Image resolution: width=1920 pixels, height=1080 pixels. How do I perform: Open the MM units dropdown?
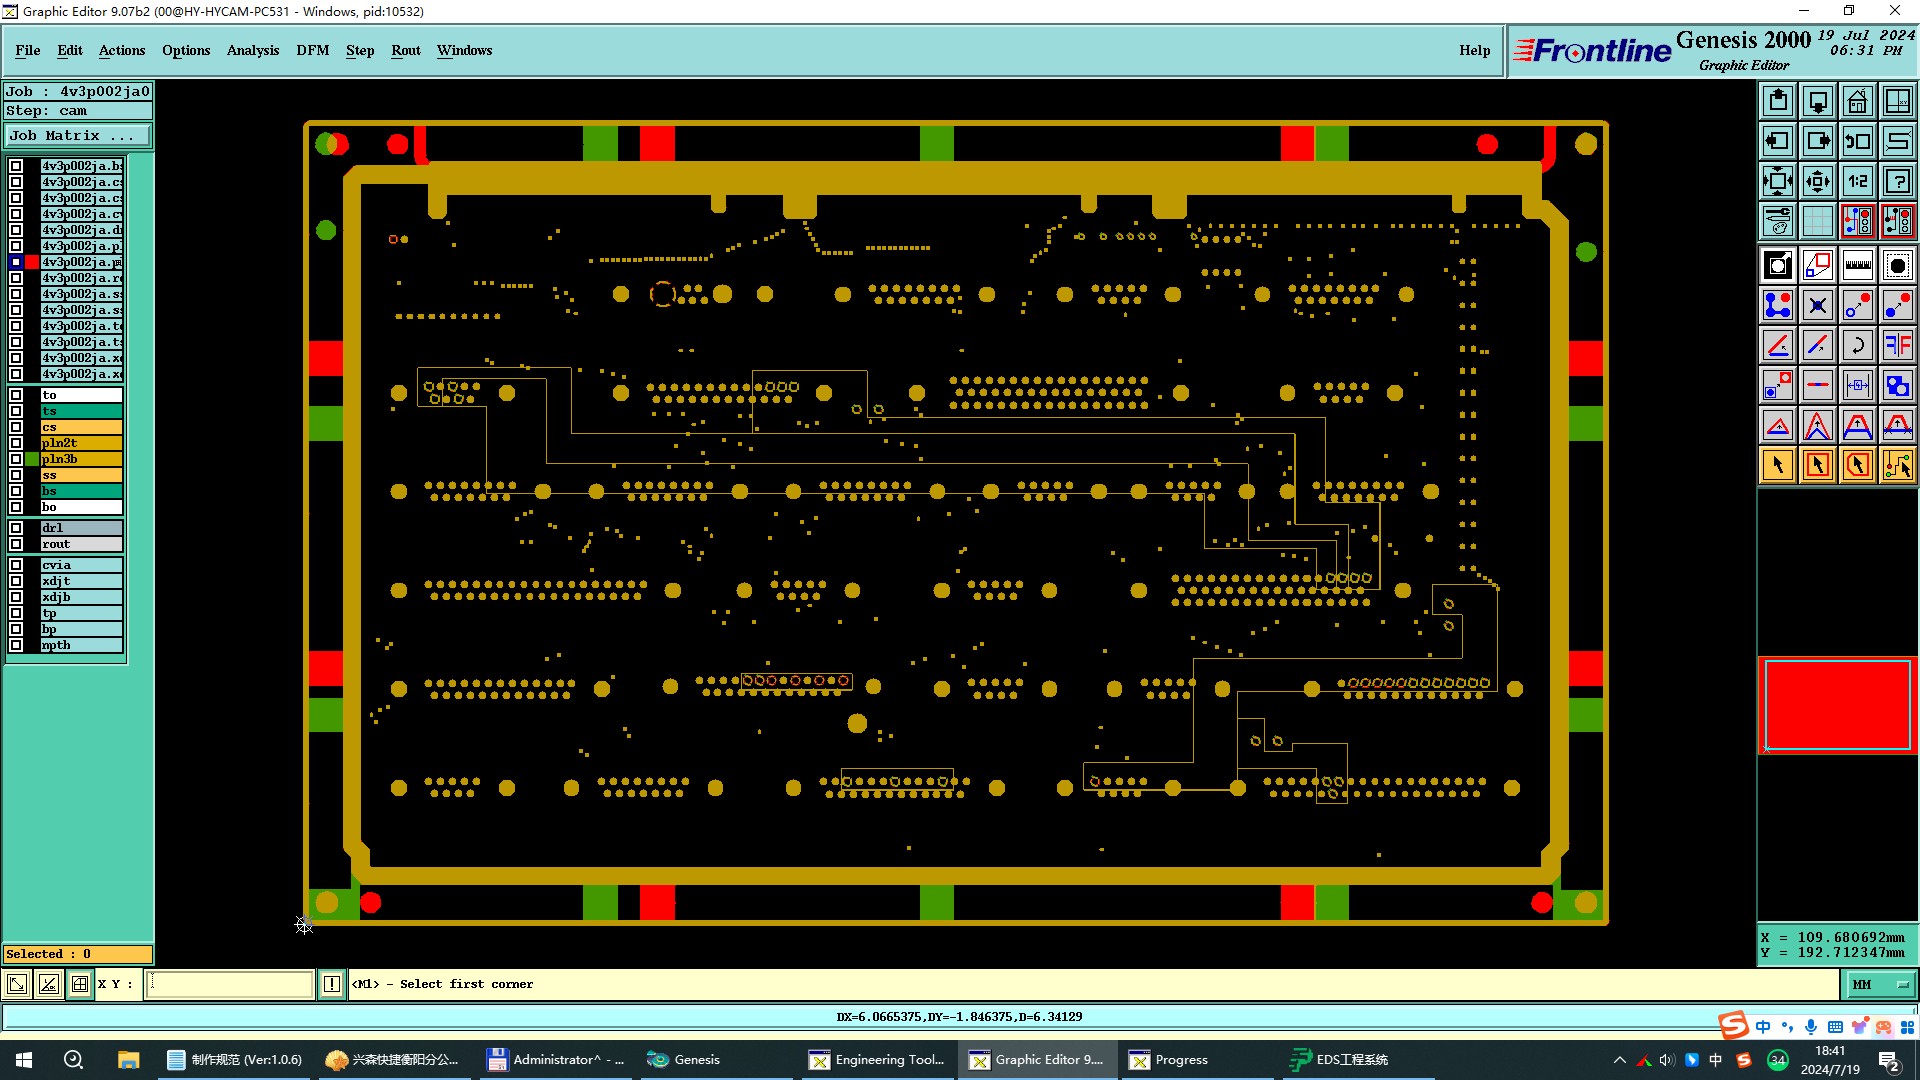tap(1880, 985)
